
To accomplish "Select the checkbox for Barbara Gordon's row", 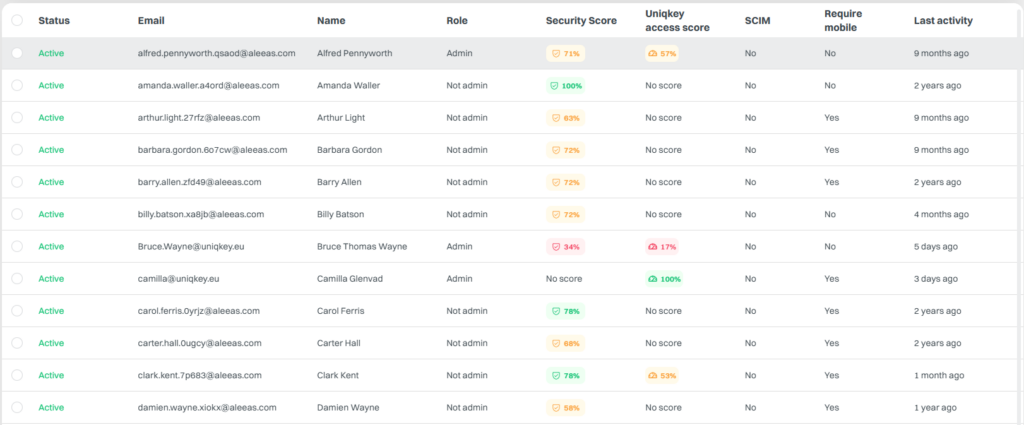I will 17,150.
